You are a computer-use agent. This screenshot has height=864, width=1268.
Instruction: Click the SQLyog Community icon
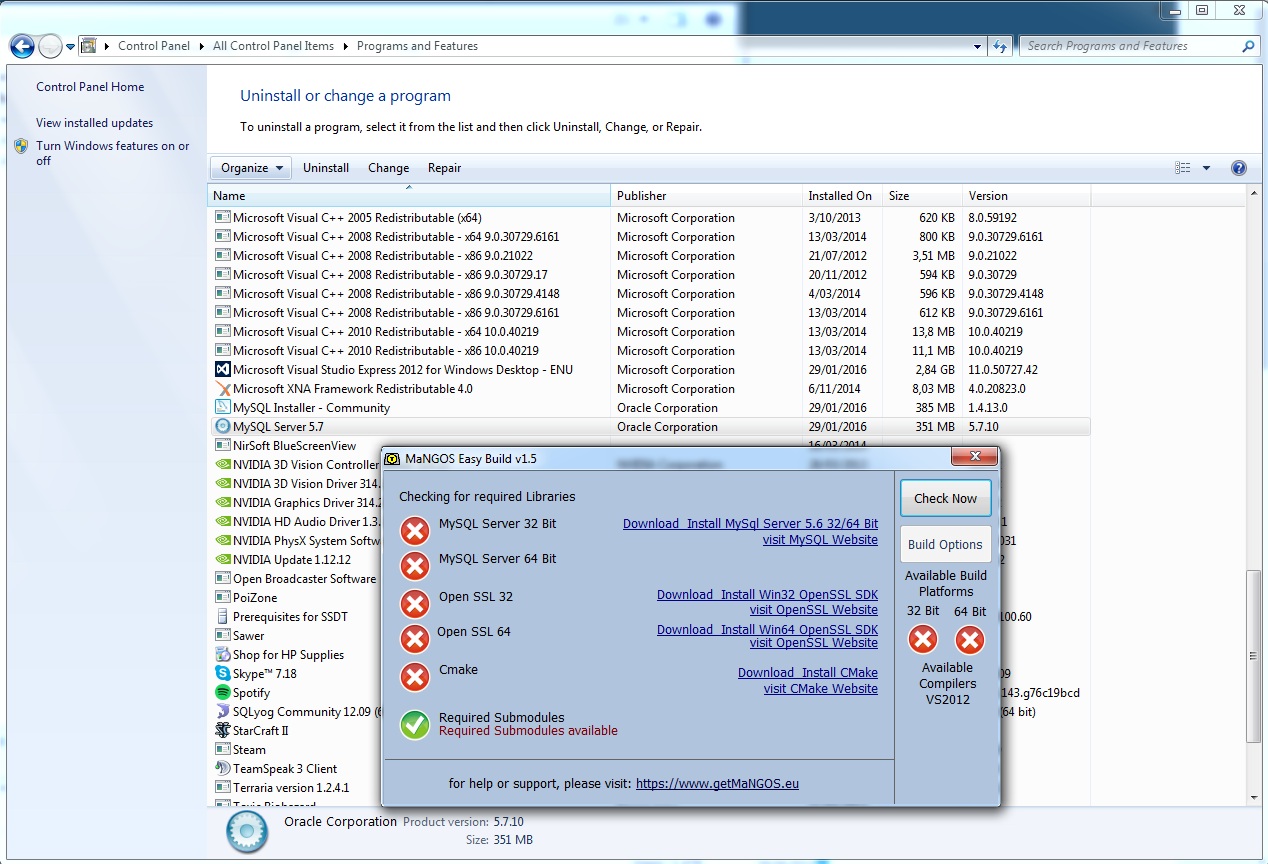click(223, 712)
